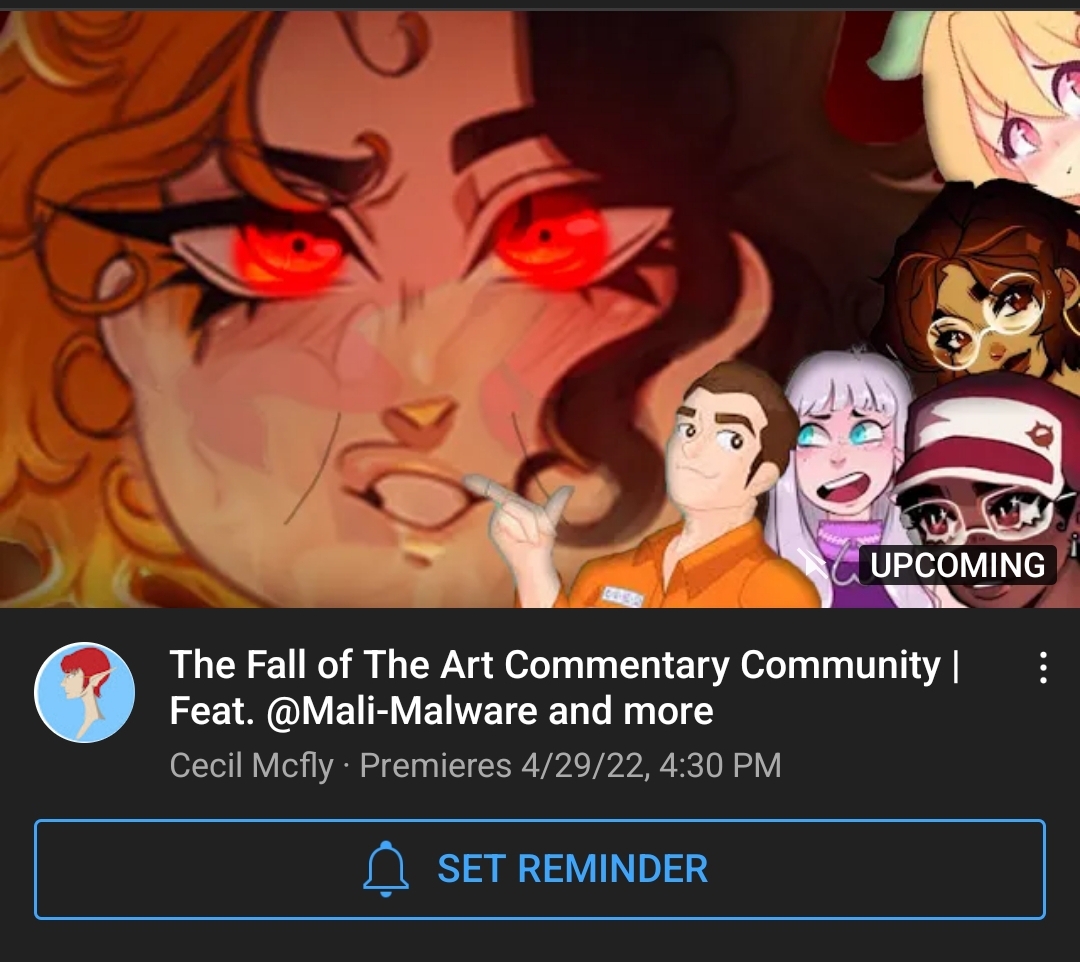
Task: Click the name tag on the orange shirt
Action: tap(622, 596)
